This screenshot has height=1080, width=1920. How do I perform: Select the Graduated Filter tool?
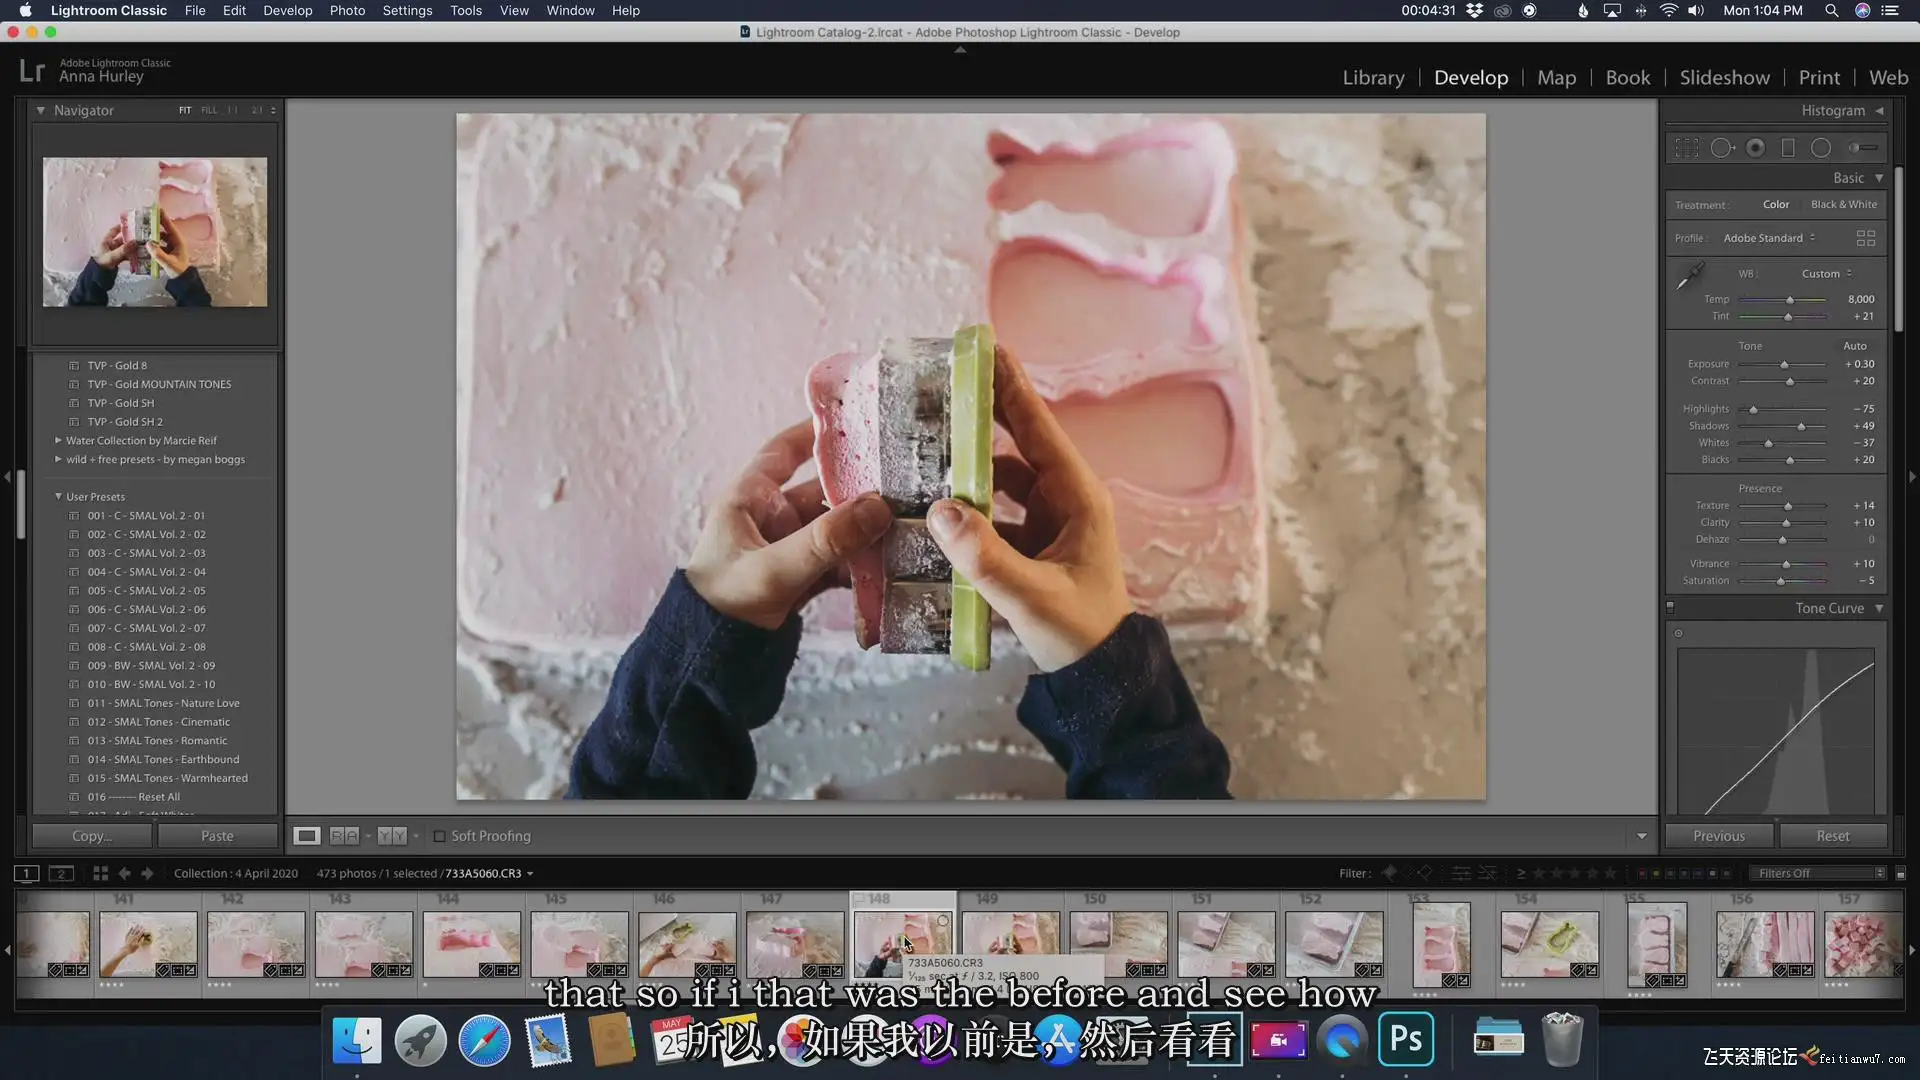coord(1788,148)
